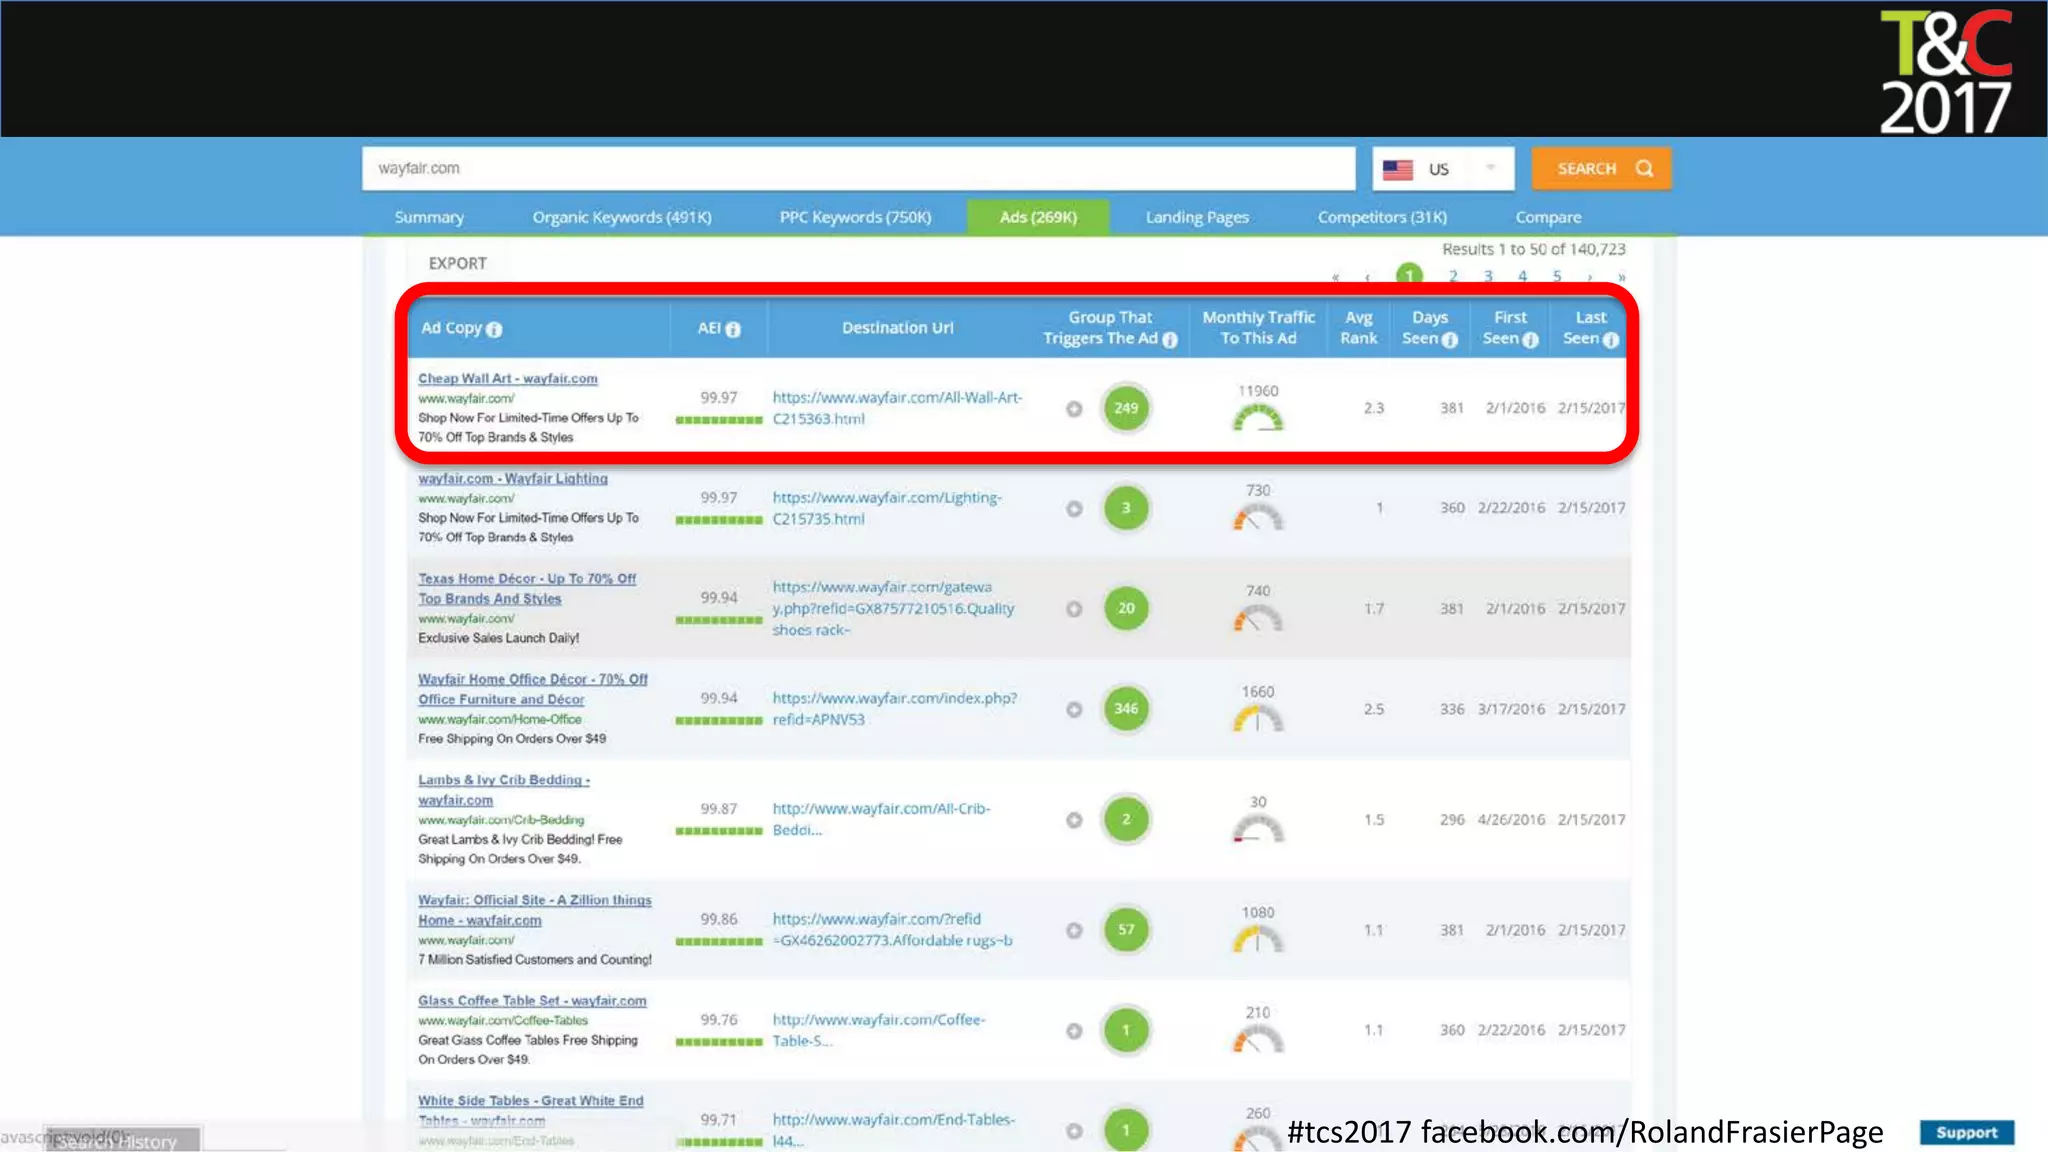
Task: Click the 346 keyword group green badge
Action: click(x=1126, y=708)
